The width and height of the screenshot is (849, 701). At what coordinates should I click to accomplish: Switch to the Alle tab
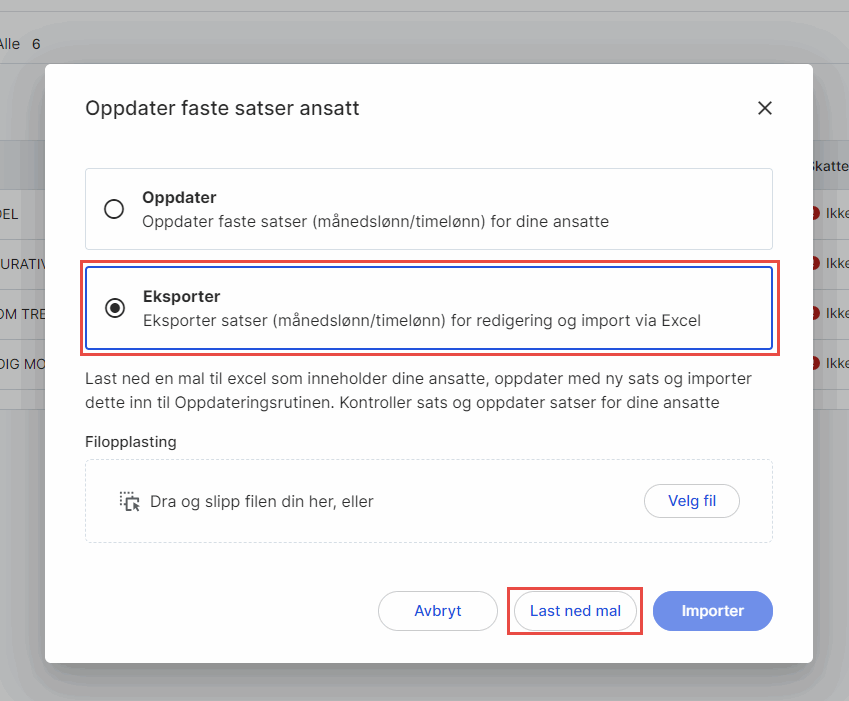(x=10, y=44)
